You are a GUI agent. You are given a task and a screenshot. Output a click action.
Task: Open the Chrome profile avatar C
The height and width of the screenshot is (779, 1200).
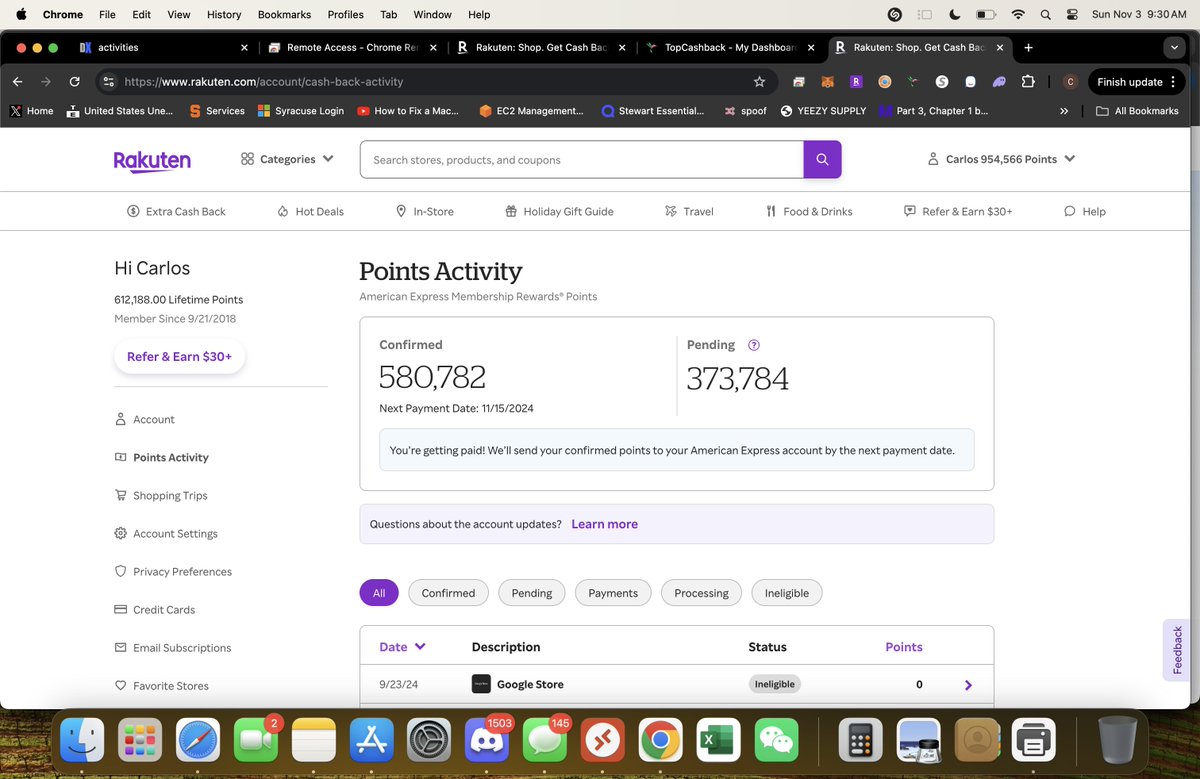click(x=1070, y=82)
